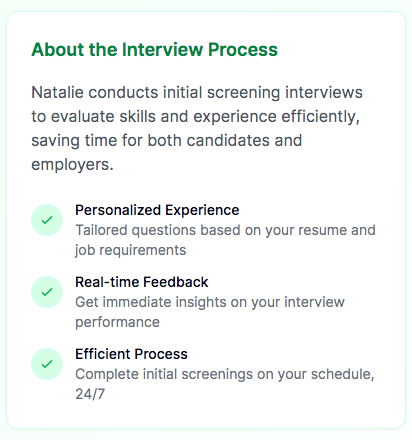Click the saving time for both candidates line
Image resolution: width=412 pixels, height=440 pixels.
click(167, 140)
